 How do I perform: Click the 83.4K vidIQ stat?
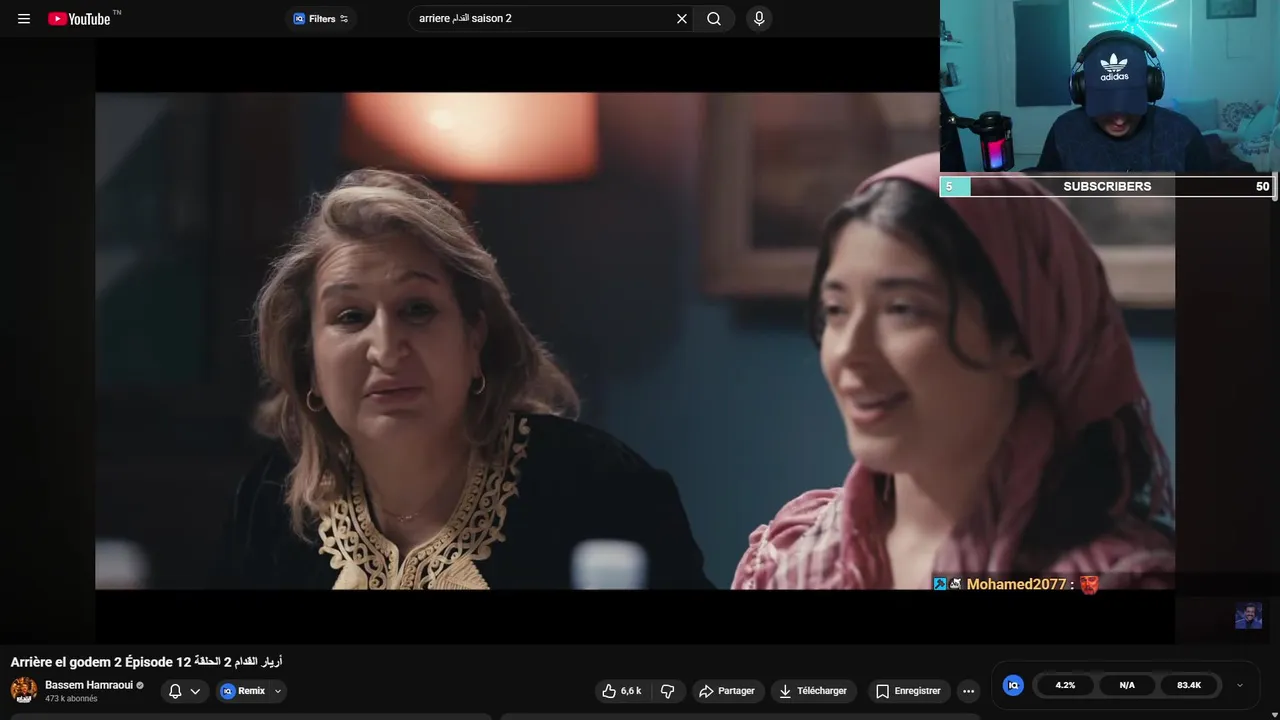(1189, 685)
